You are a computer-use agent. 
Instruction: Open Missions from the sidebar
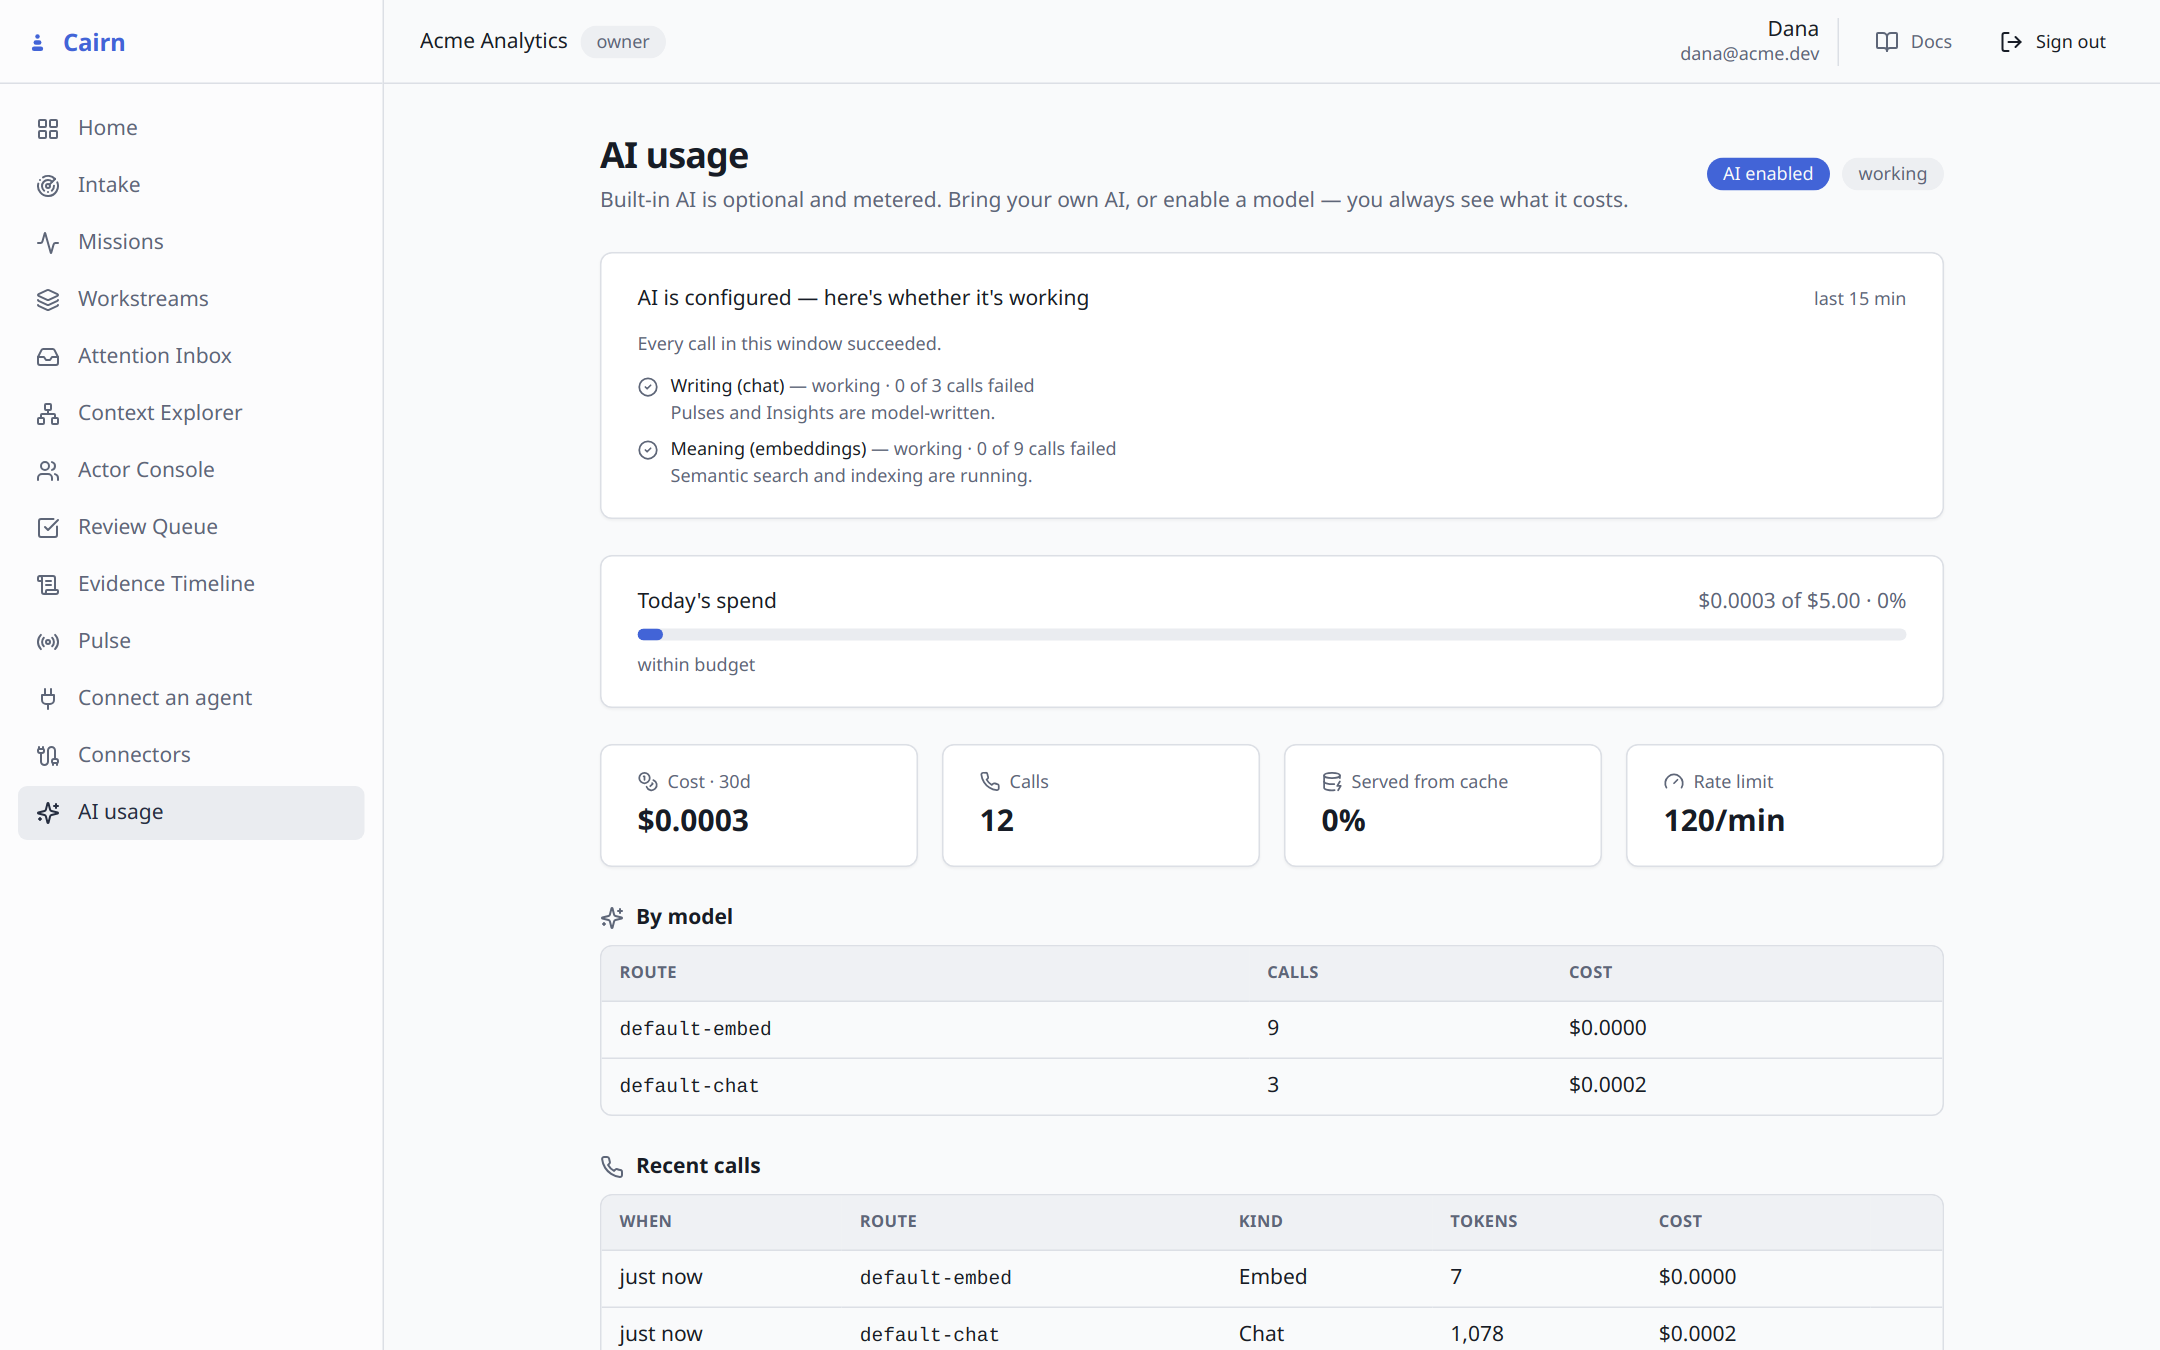191,242
